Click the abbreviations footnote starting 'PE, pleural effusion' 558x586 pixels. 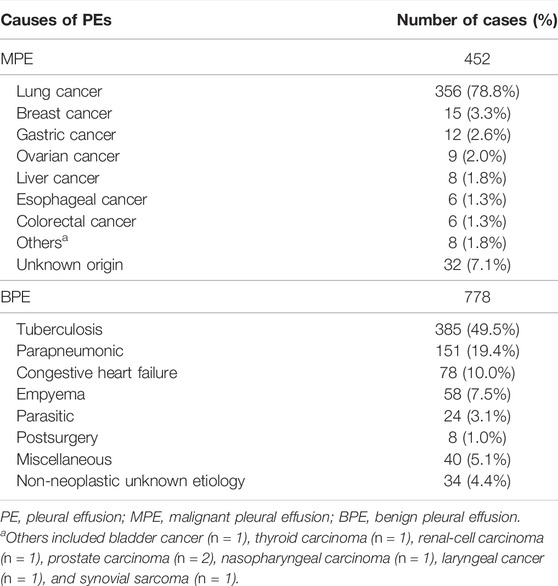260,517
